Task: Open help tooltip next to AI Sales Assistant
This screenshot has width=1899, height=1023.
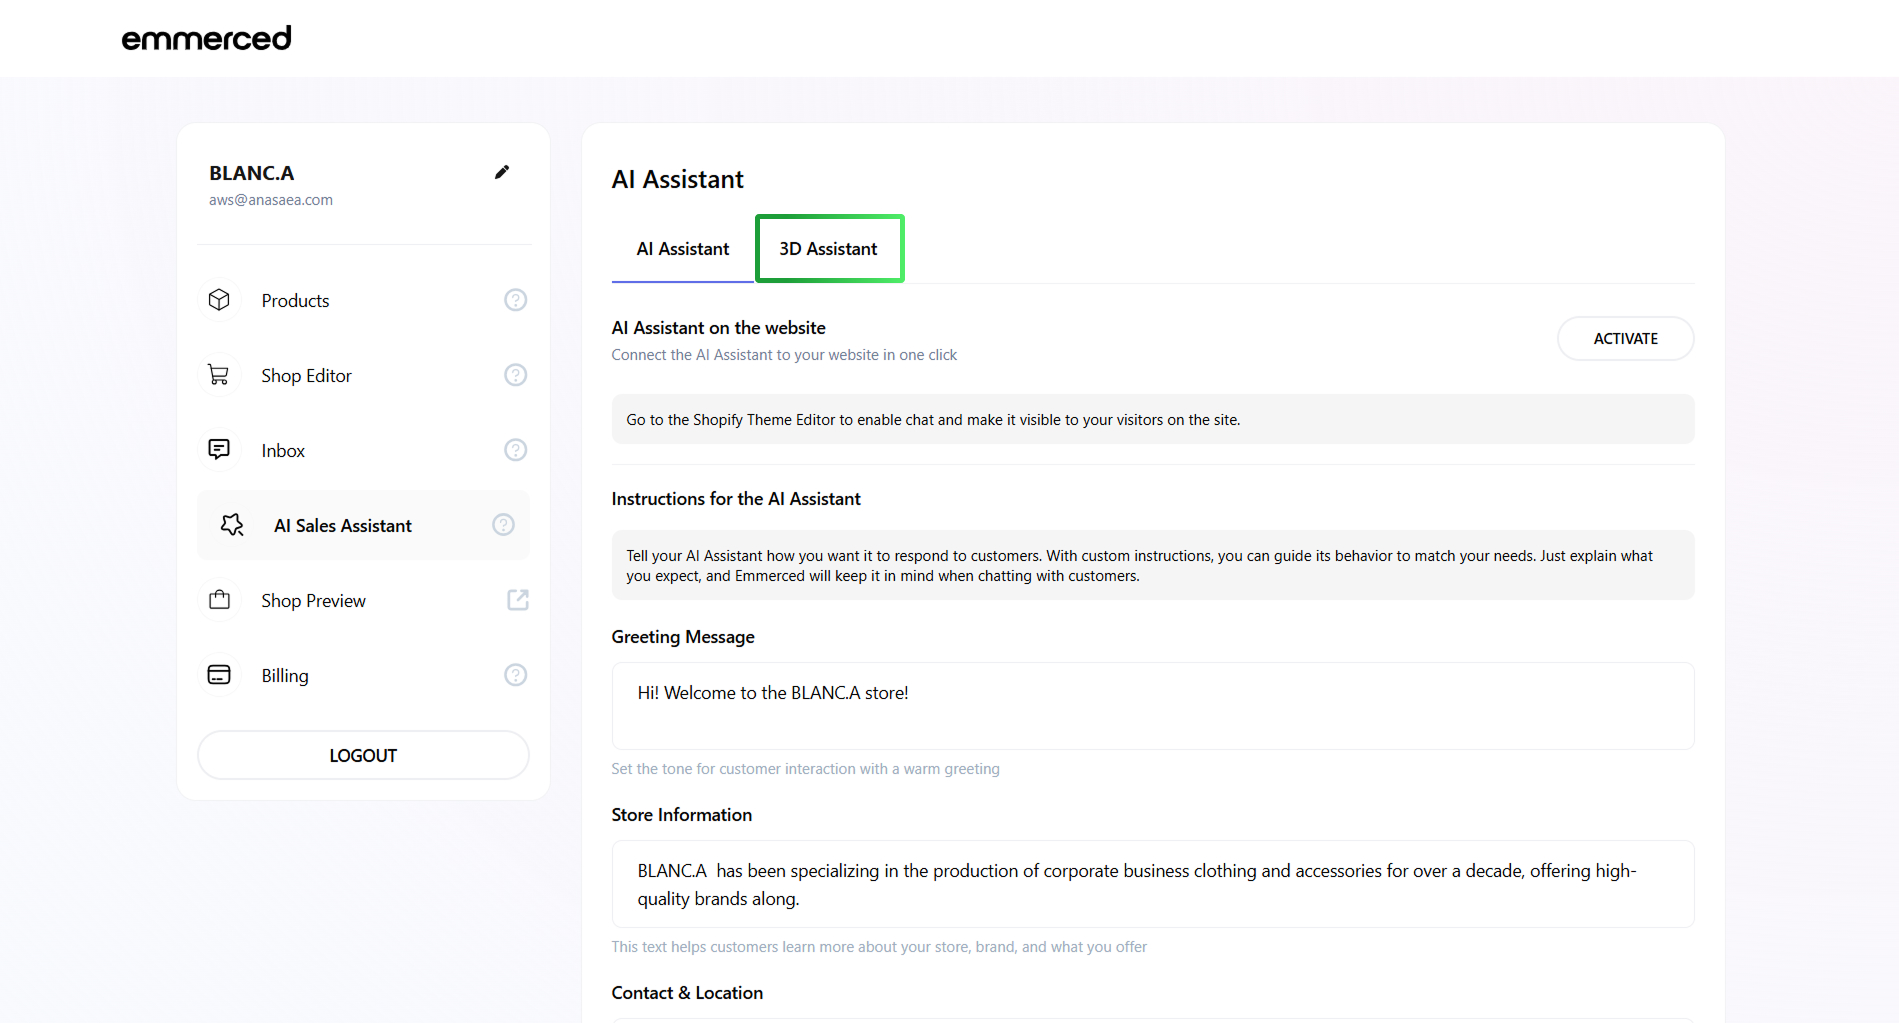Action: click(x=503, y=525)
